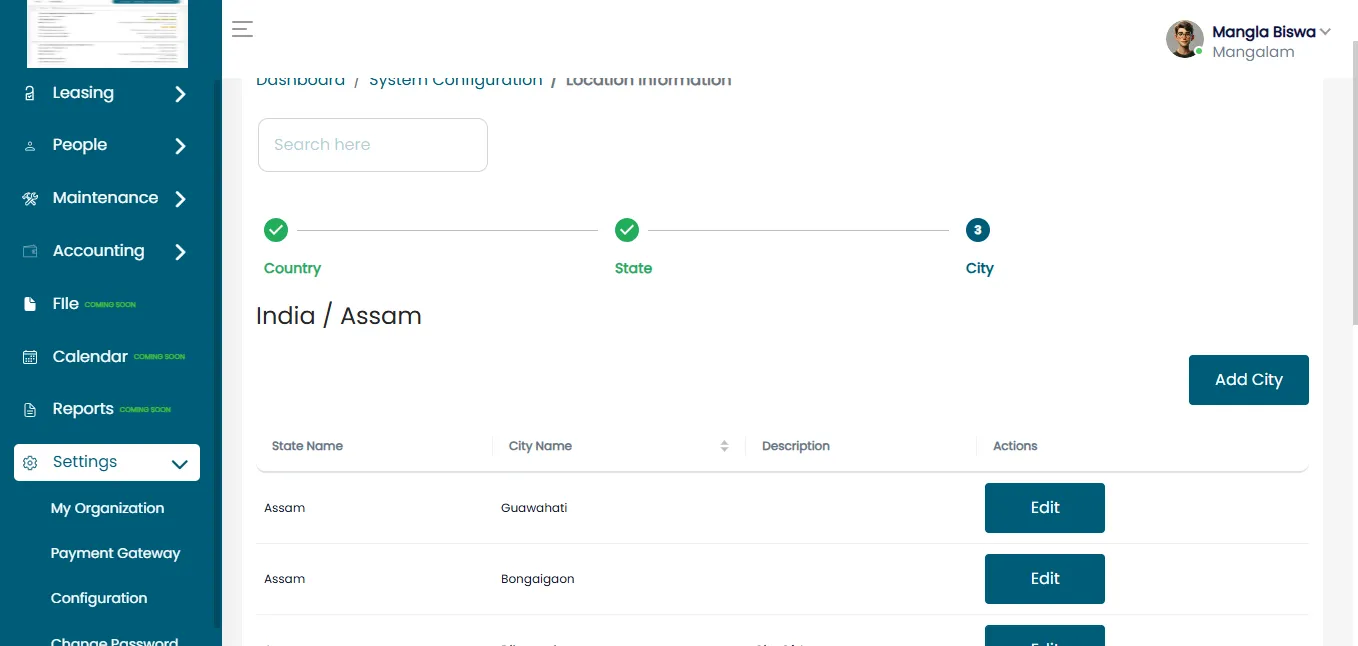Click the State step checkmark icon
Screen dimensions: 1358x646
point(627,230)
